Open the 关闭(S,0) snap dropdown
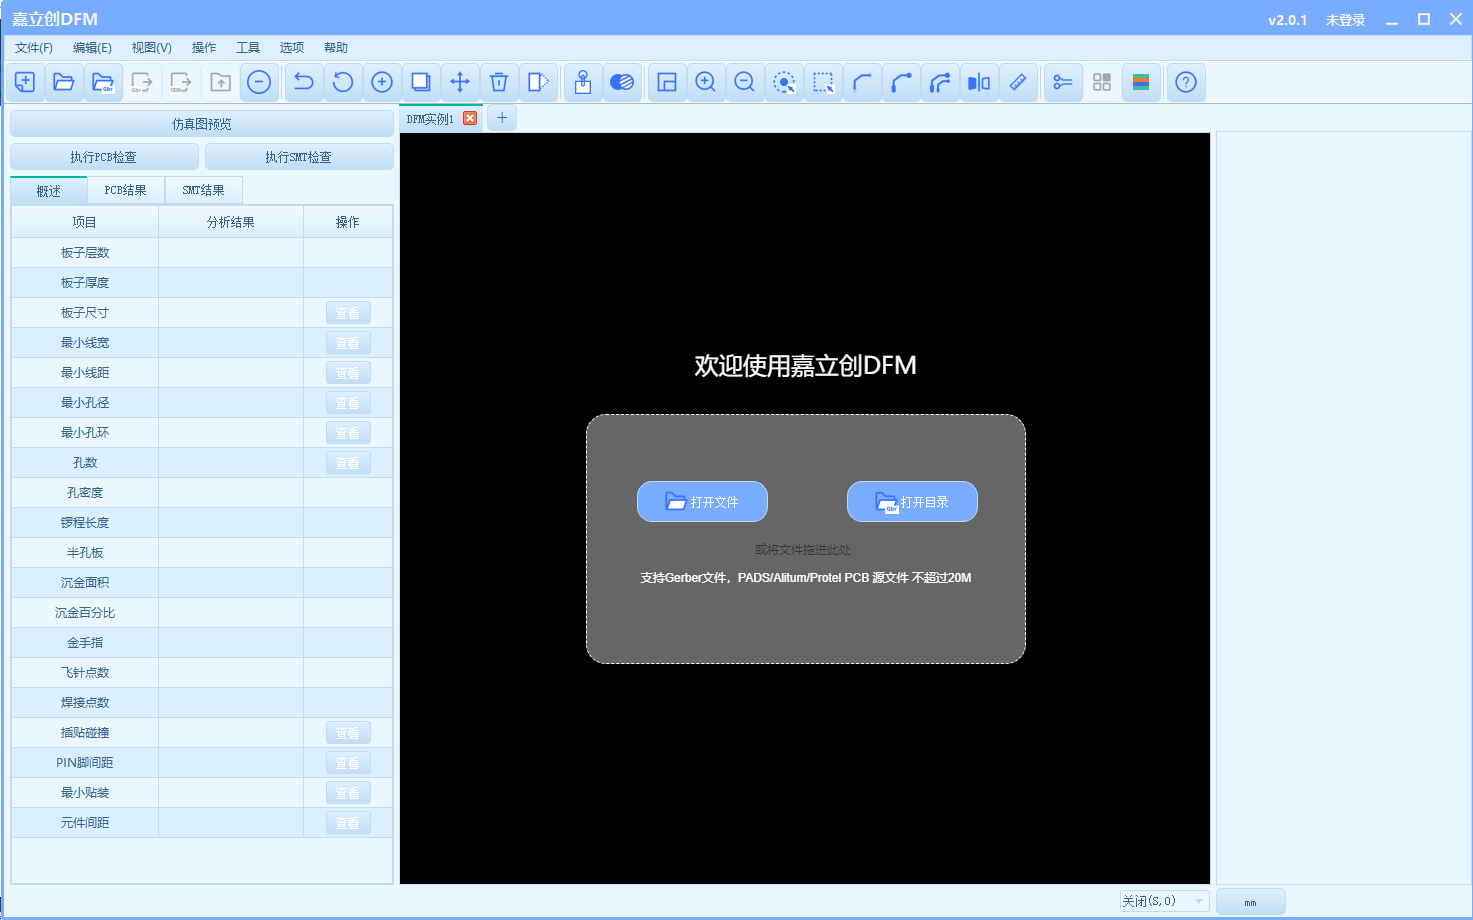 pyautogui.click(x=1164, y=901)
